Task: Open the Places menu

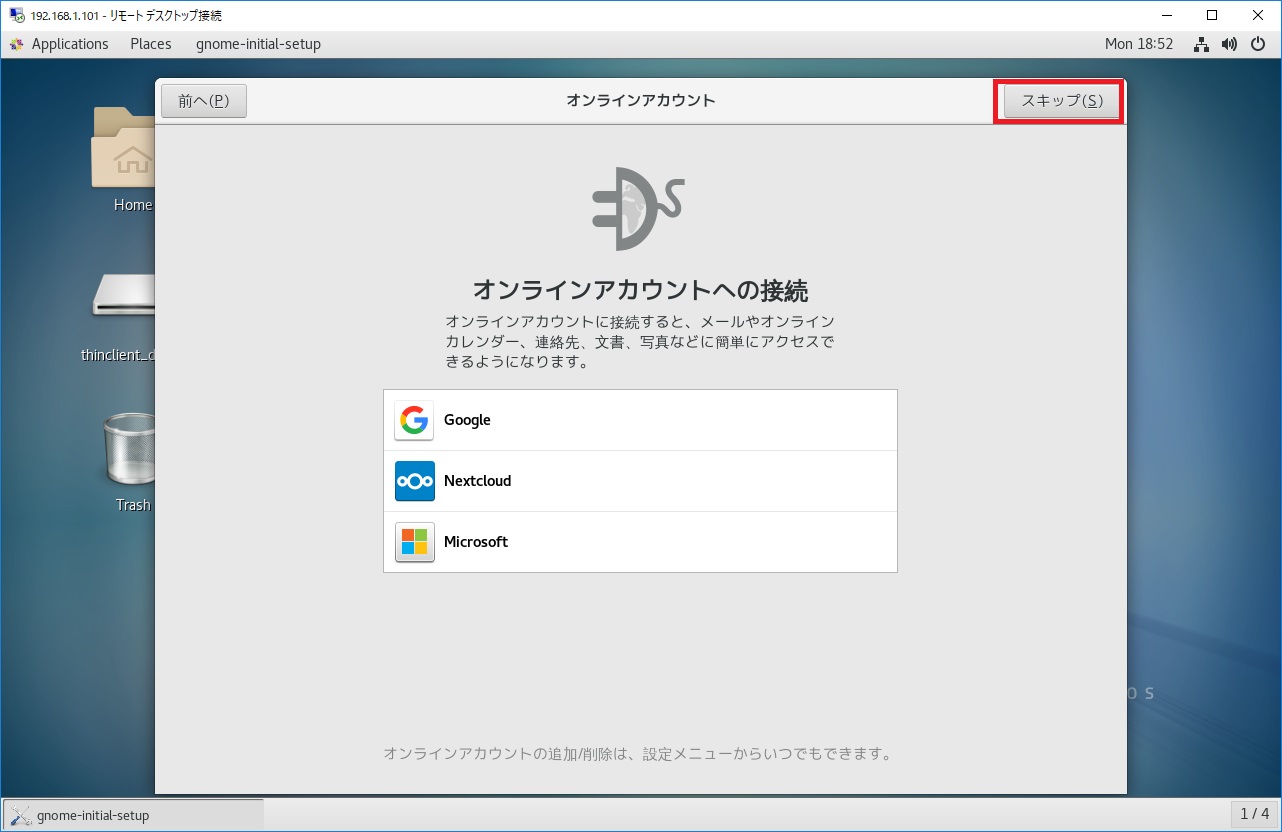Action: (x=151, y=44)
